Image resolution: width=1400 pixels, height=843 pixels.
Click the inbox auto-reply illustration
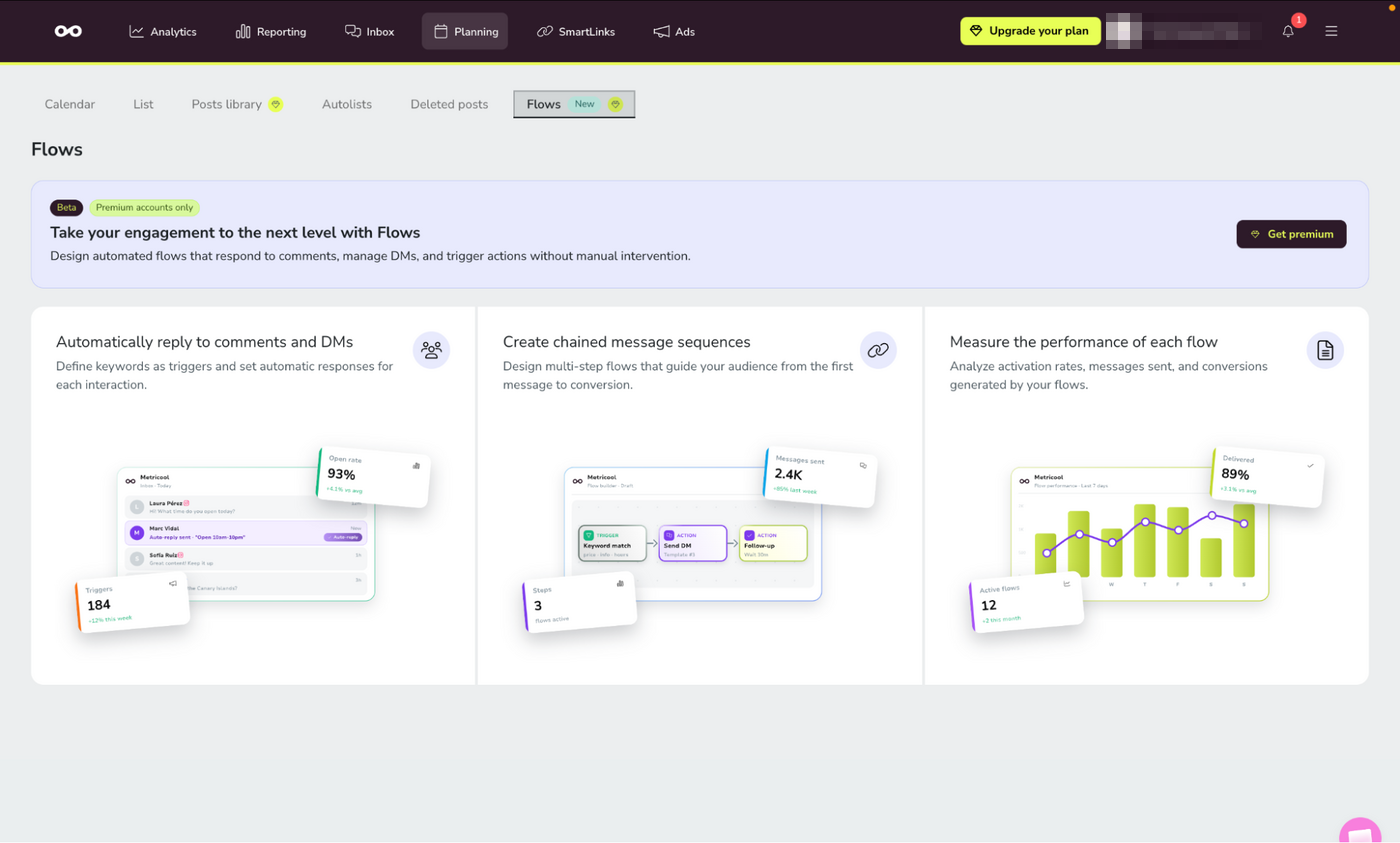pos(253,538)
